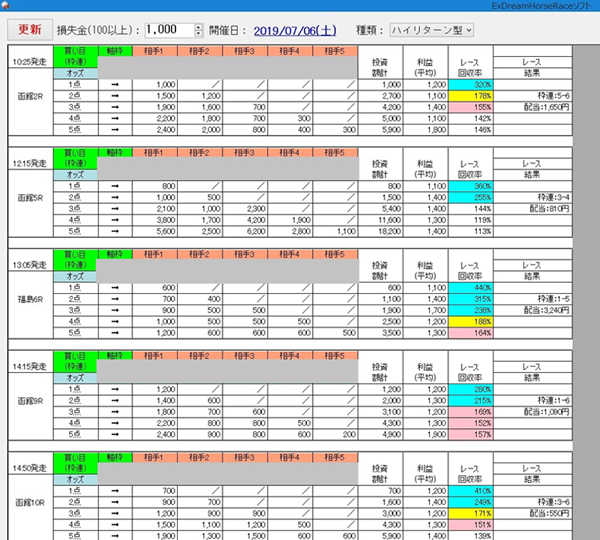The height and width of the screenshot is (540, 600).
Task: Increase loss amount with spinner up arrow
Action: [x=200, y=26]
